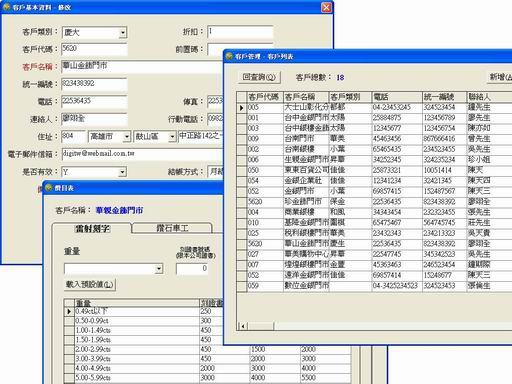The image size is (512, 384).
Task: Click the 電話 column header in list
Action: tap(397, 97)
